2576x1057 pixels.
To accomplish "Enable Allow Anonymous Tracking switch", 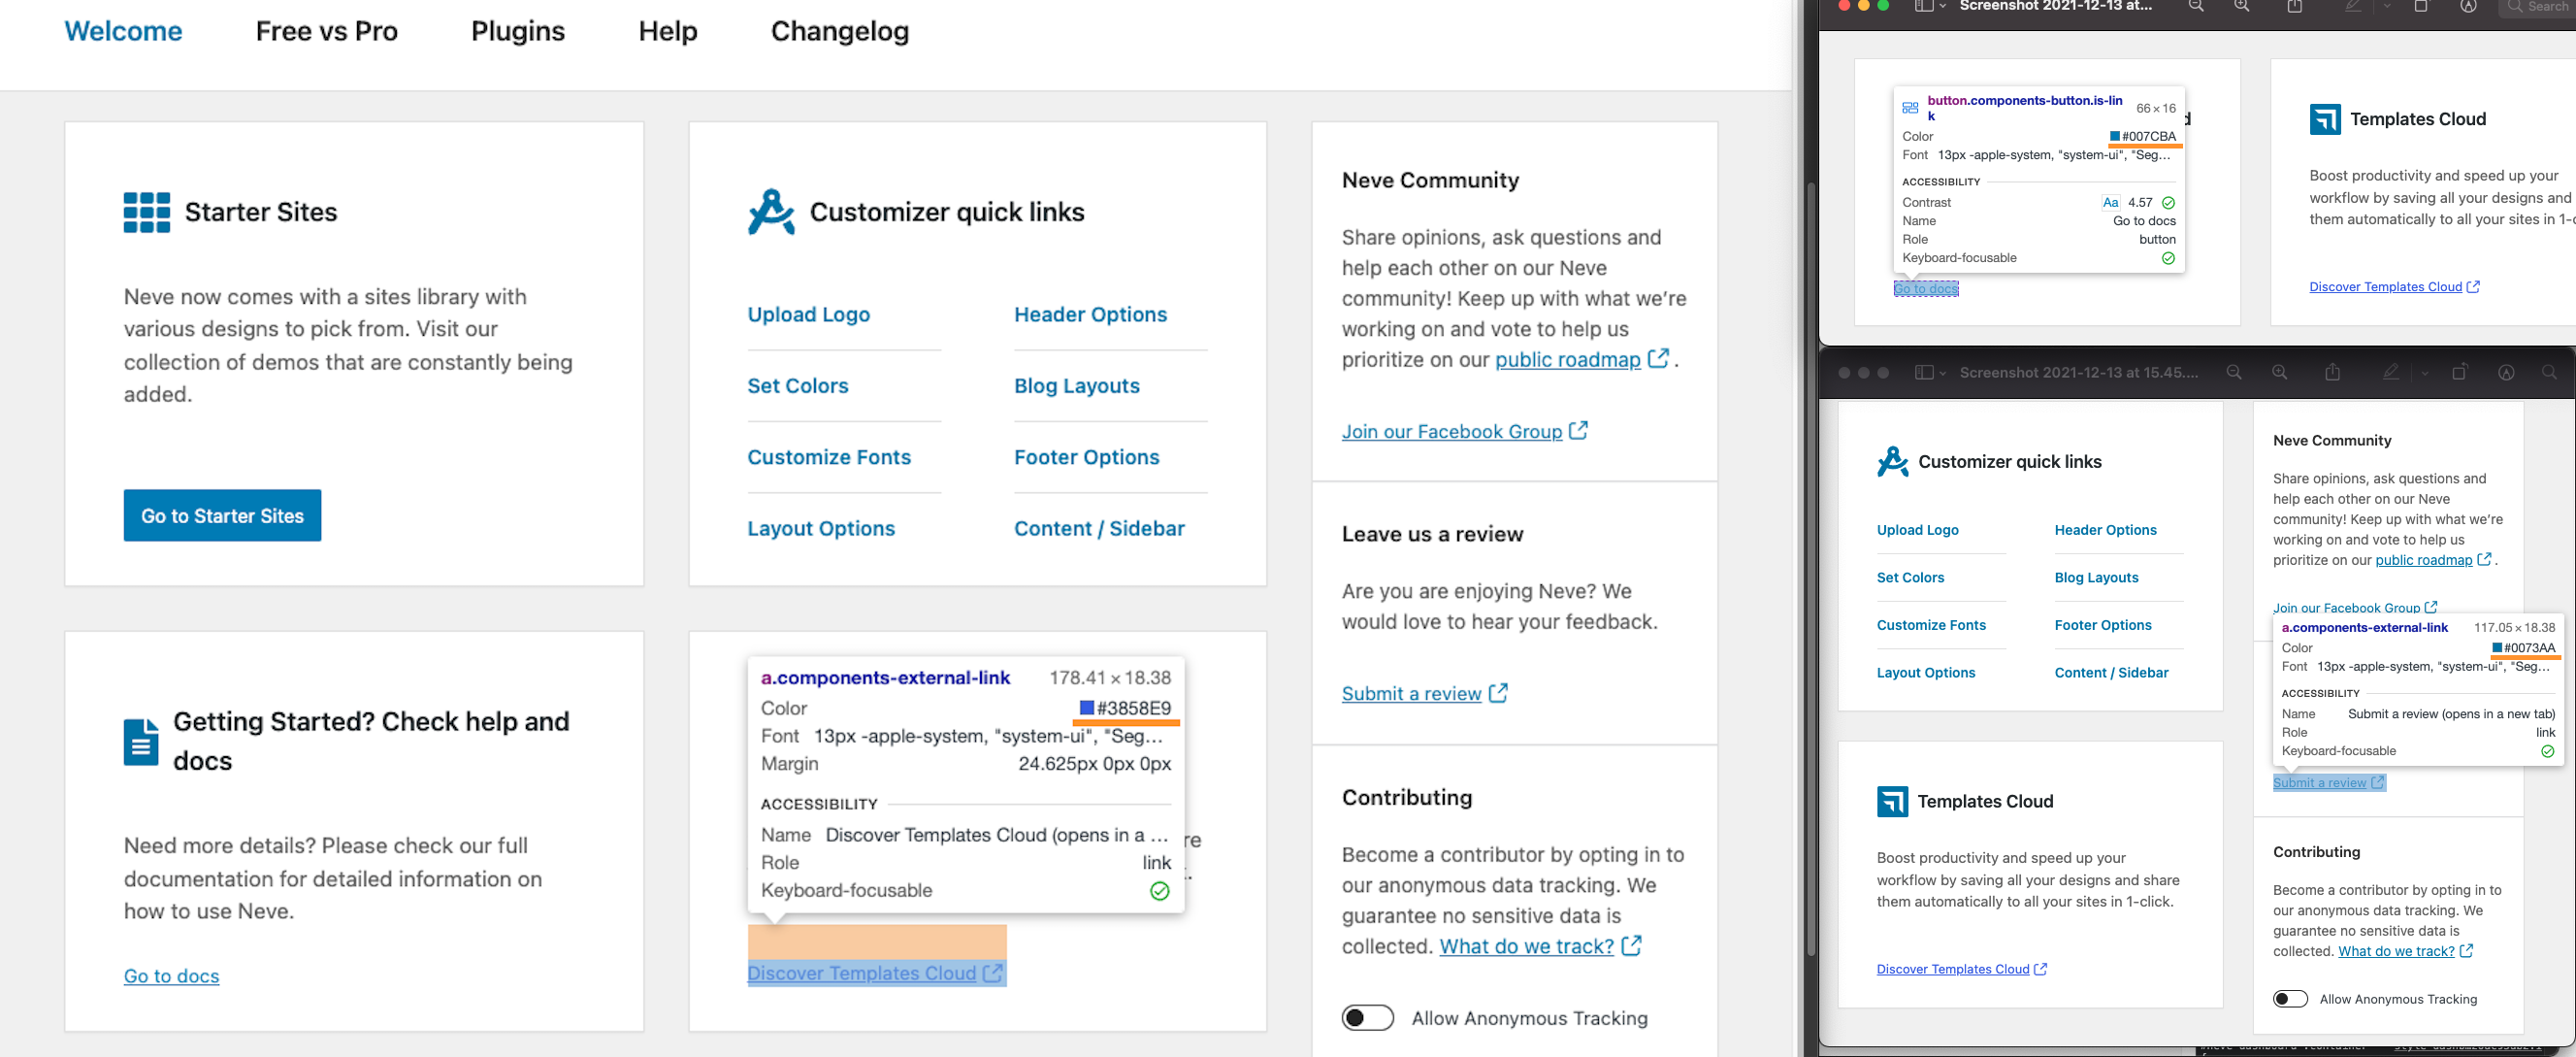I will (x=1367, y=1017).
